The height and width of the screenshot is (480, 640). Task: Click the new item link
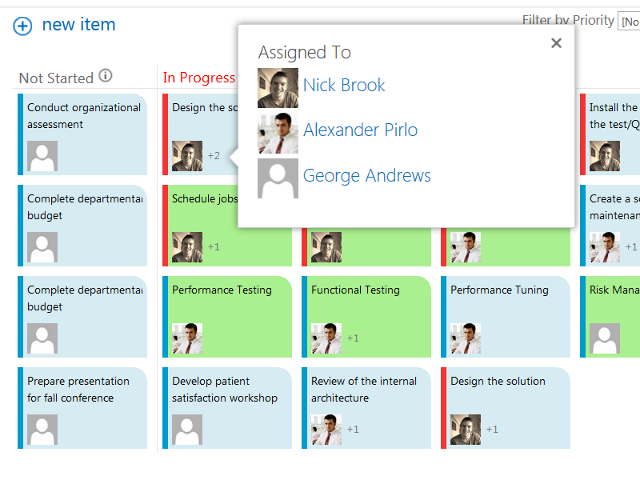tap(78, 25)
